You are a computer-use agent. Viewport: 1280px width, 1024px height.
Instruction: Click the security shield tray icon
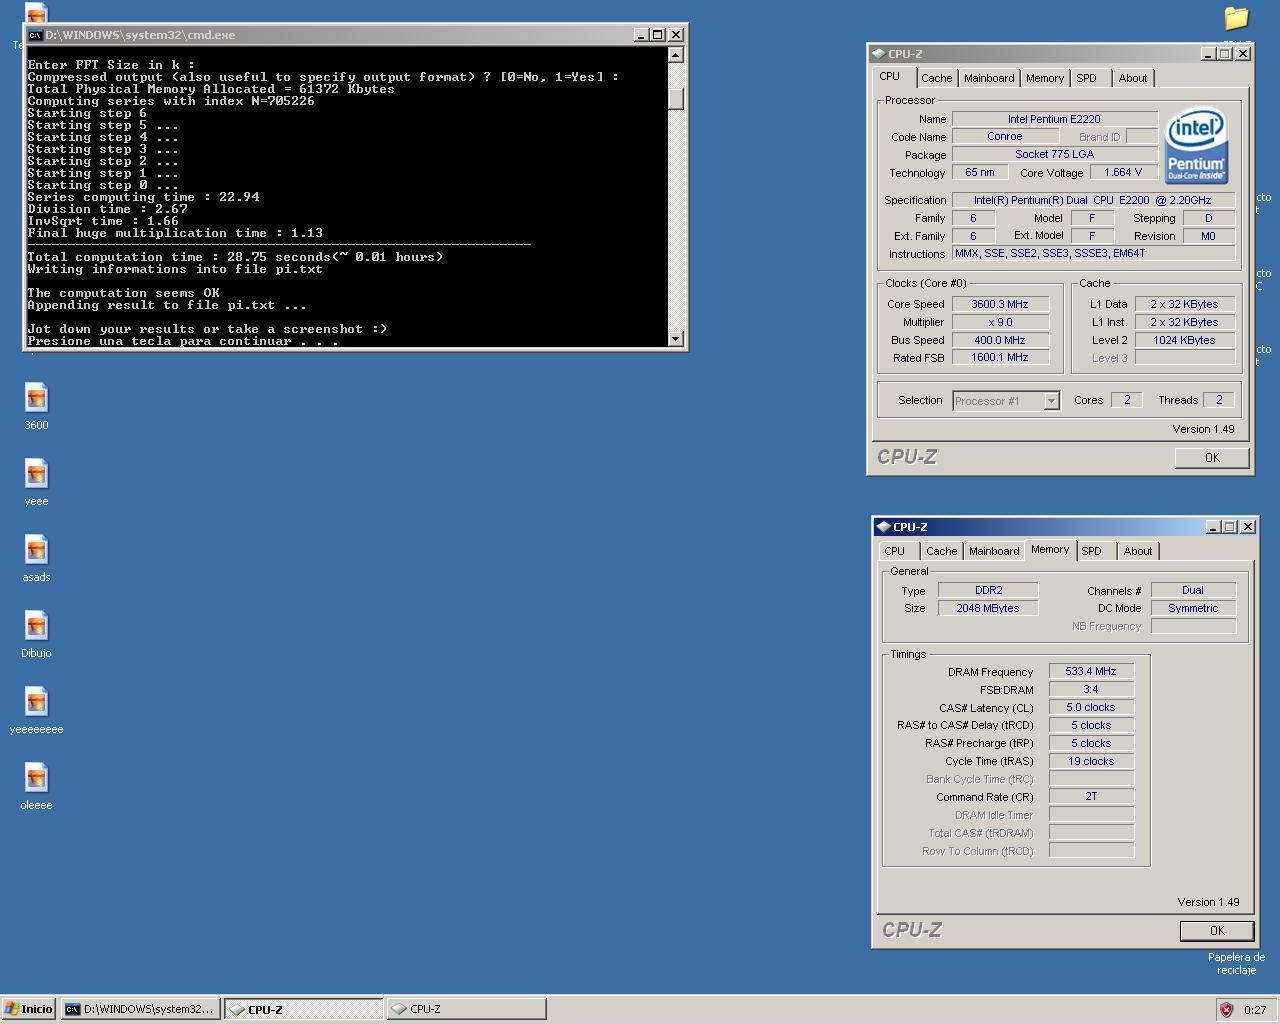(x=1226, y=1010)
